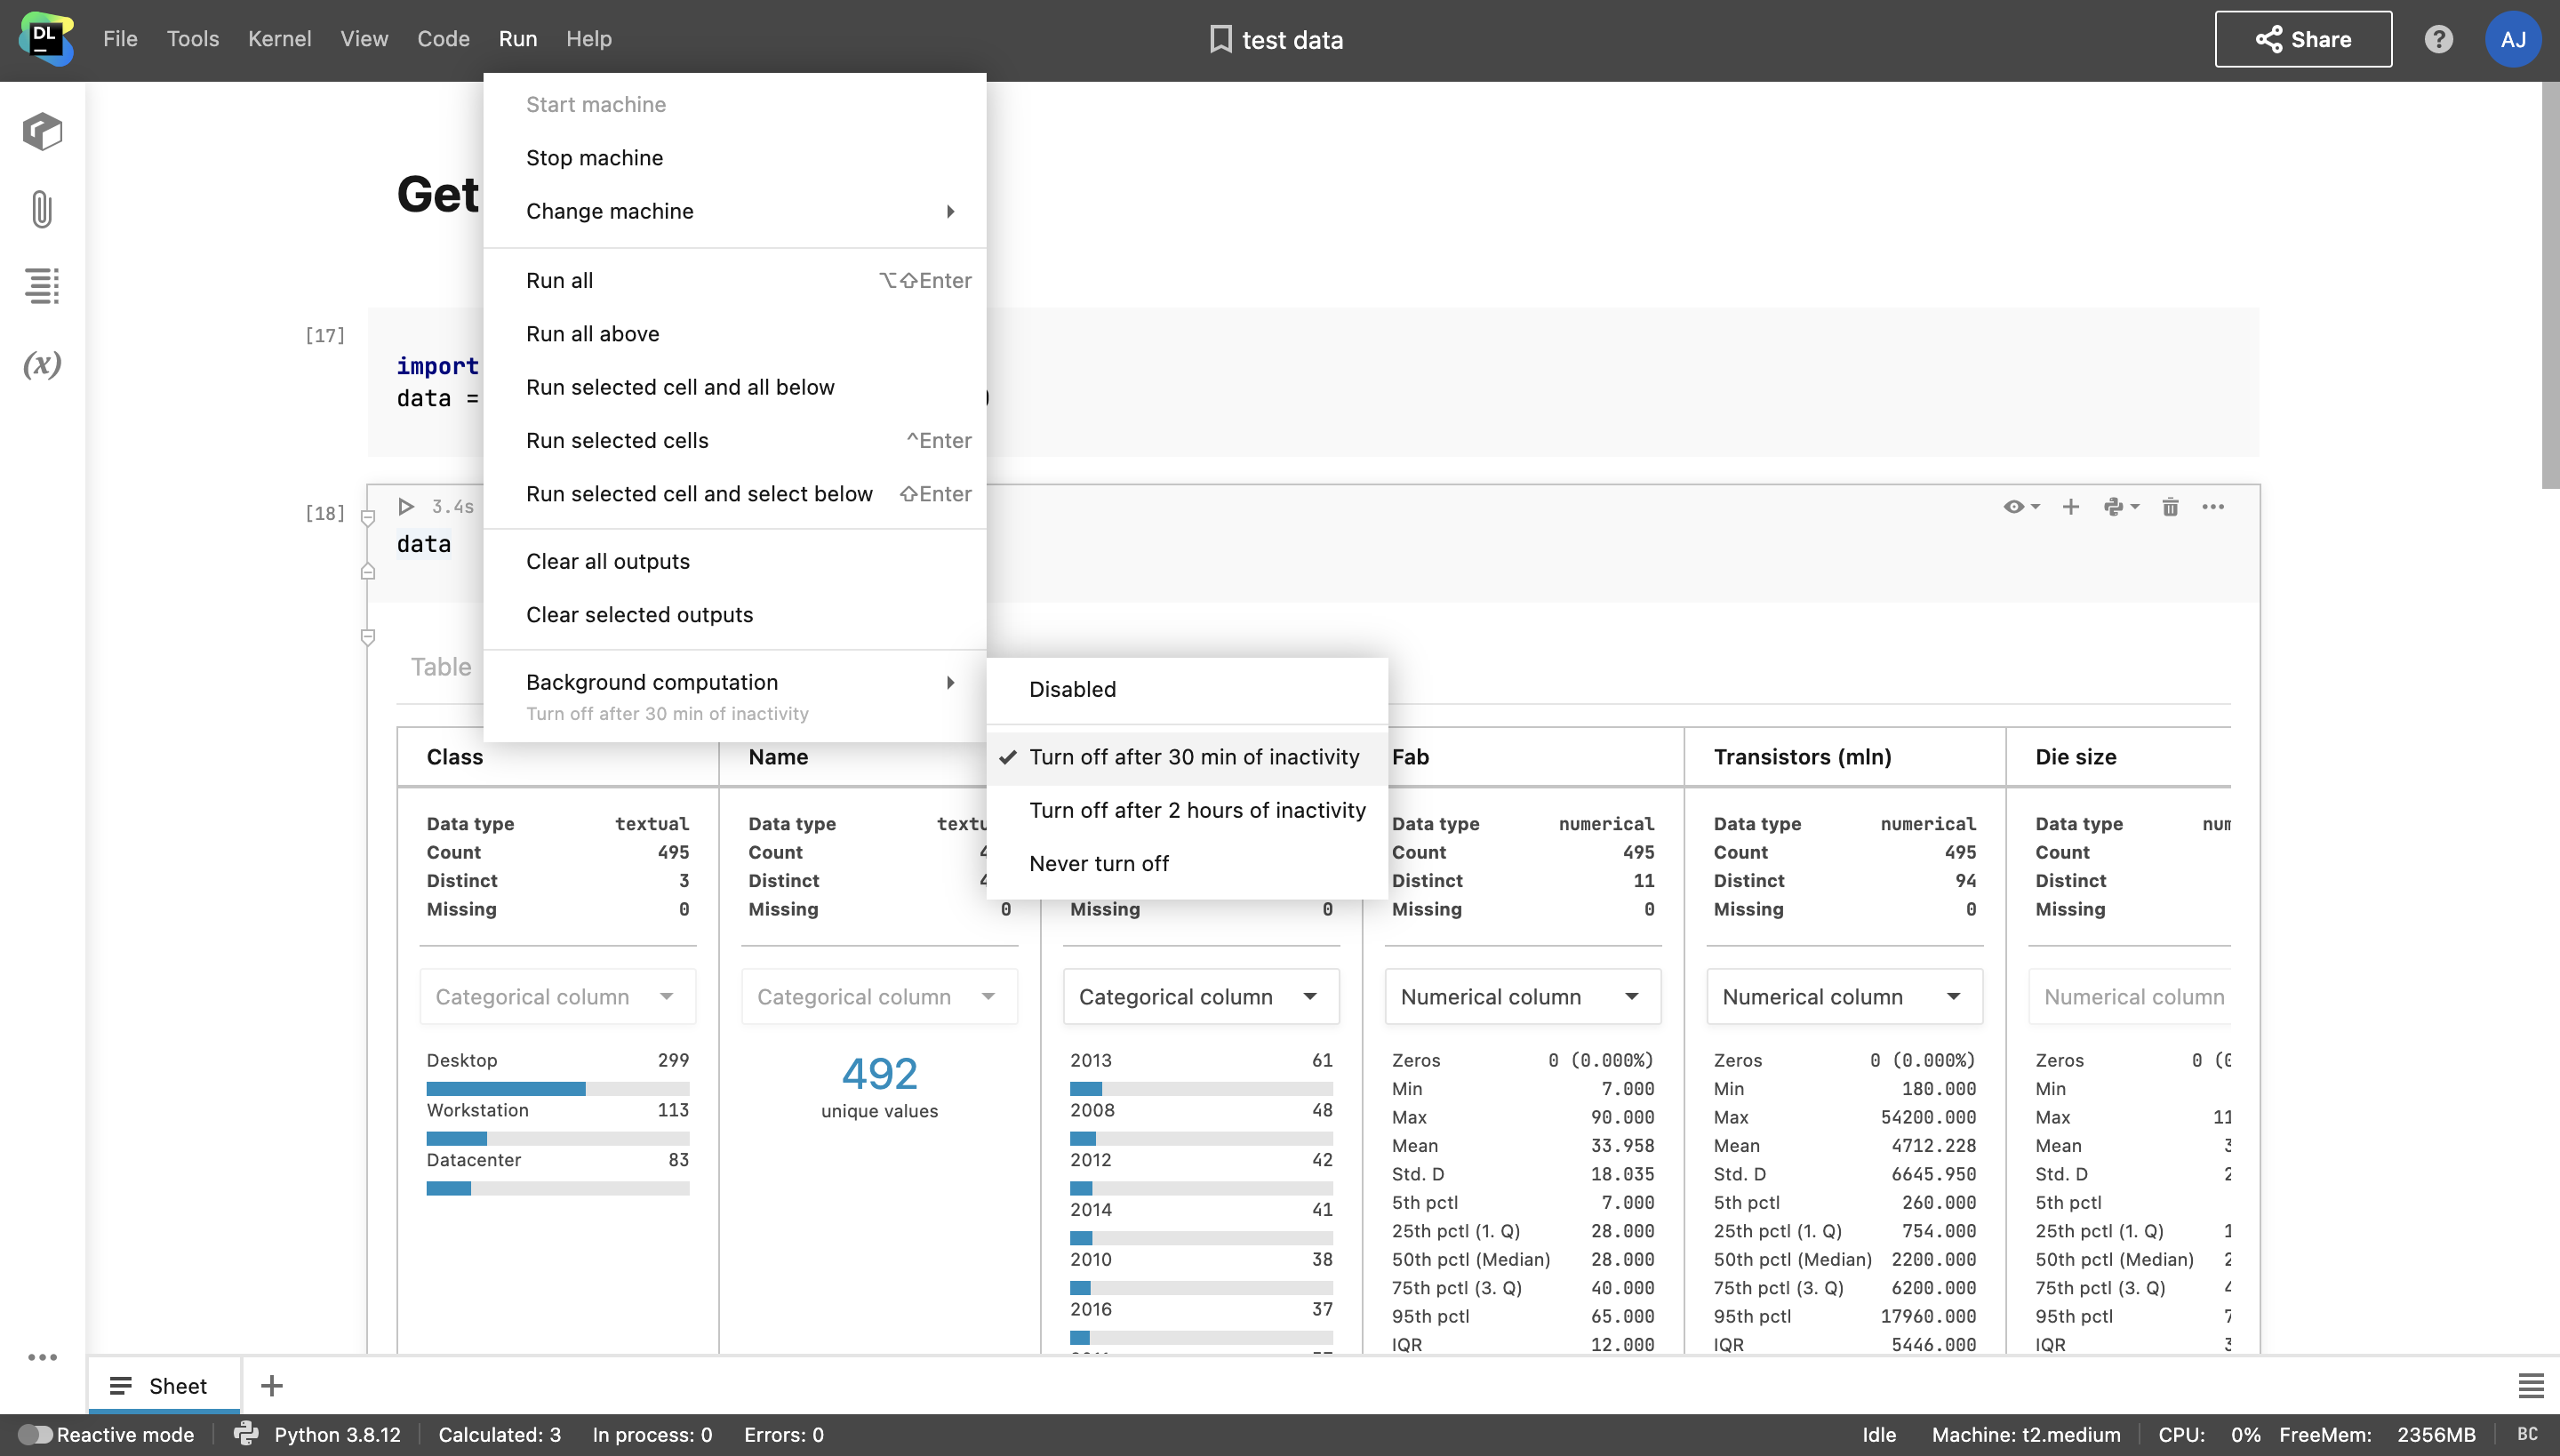Open the cell's three-dot more menu
This screenshot has height=1456, width=2560.
[2213, 507]
